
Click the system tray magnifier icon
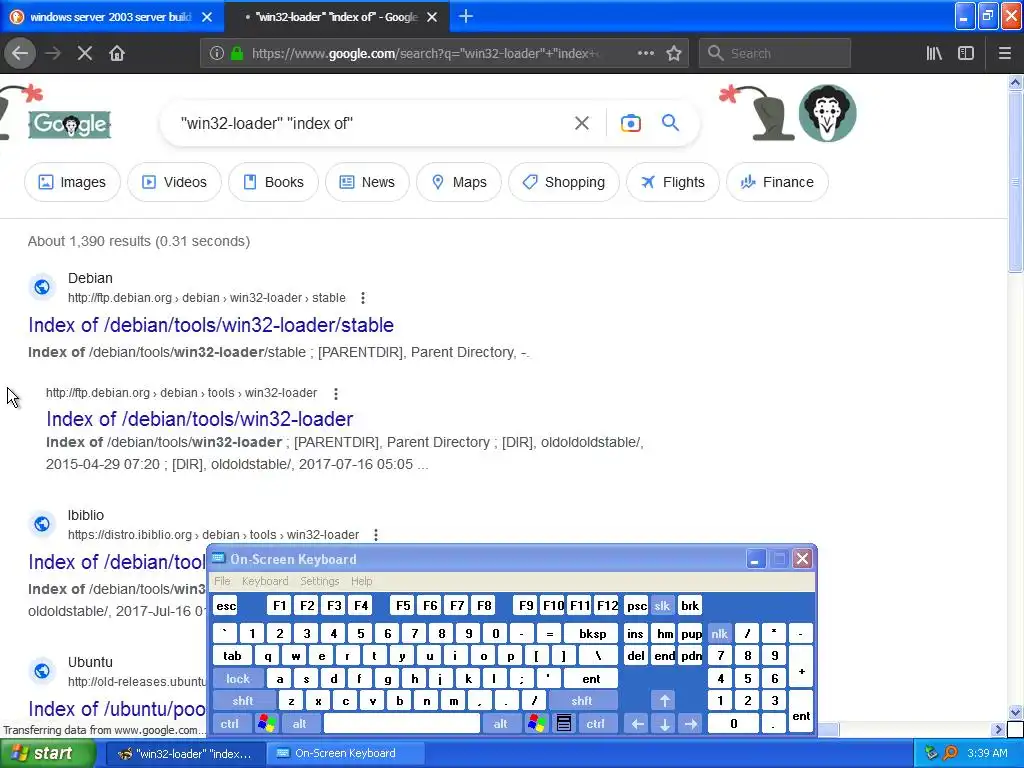coord(950,753)
